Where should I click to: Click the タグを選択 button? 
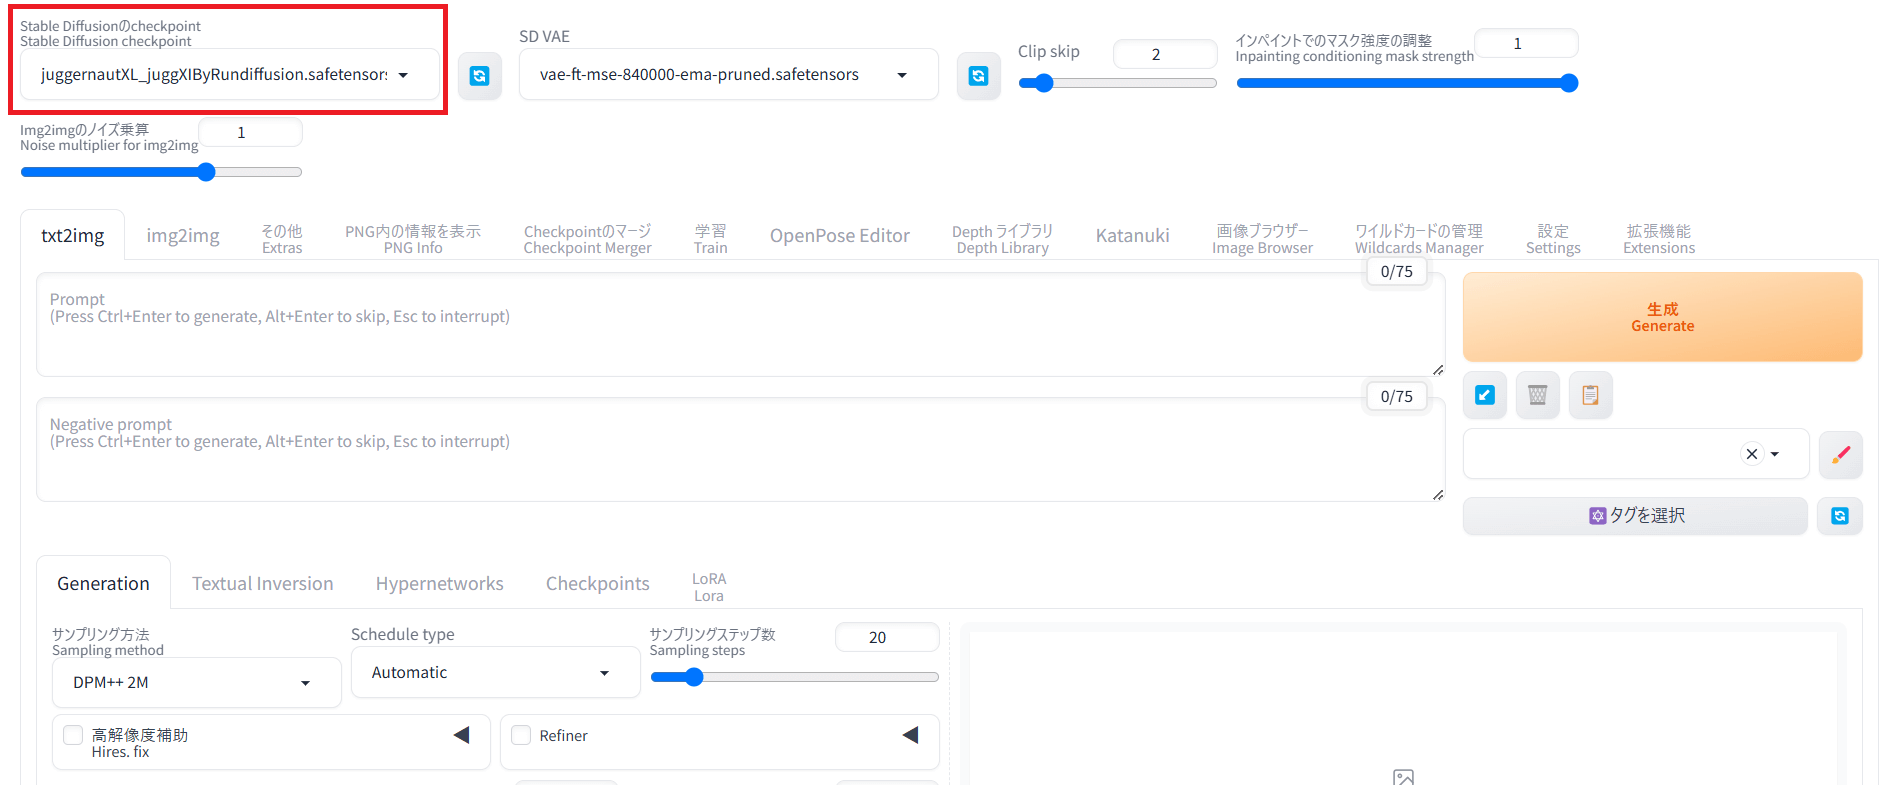pyautogui.click(x=1635, y=516)
